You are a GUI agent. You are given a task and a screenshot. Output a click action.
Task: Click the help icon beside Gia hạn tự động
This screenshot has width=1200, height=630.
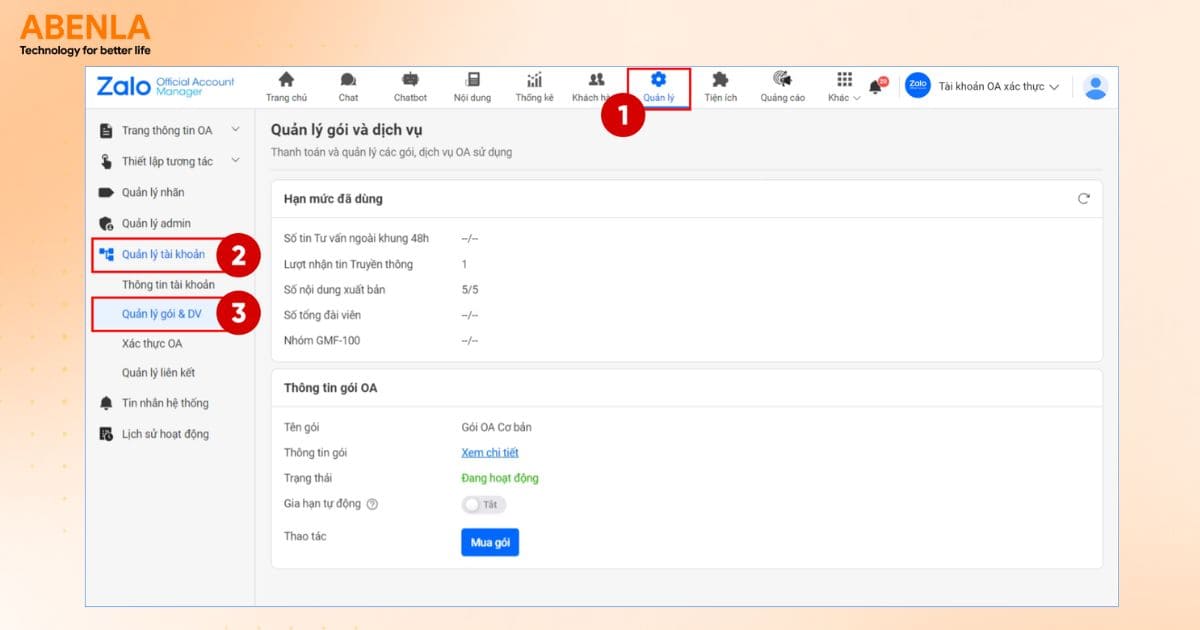tap(372, 505)
